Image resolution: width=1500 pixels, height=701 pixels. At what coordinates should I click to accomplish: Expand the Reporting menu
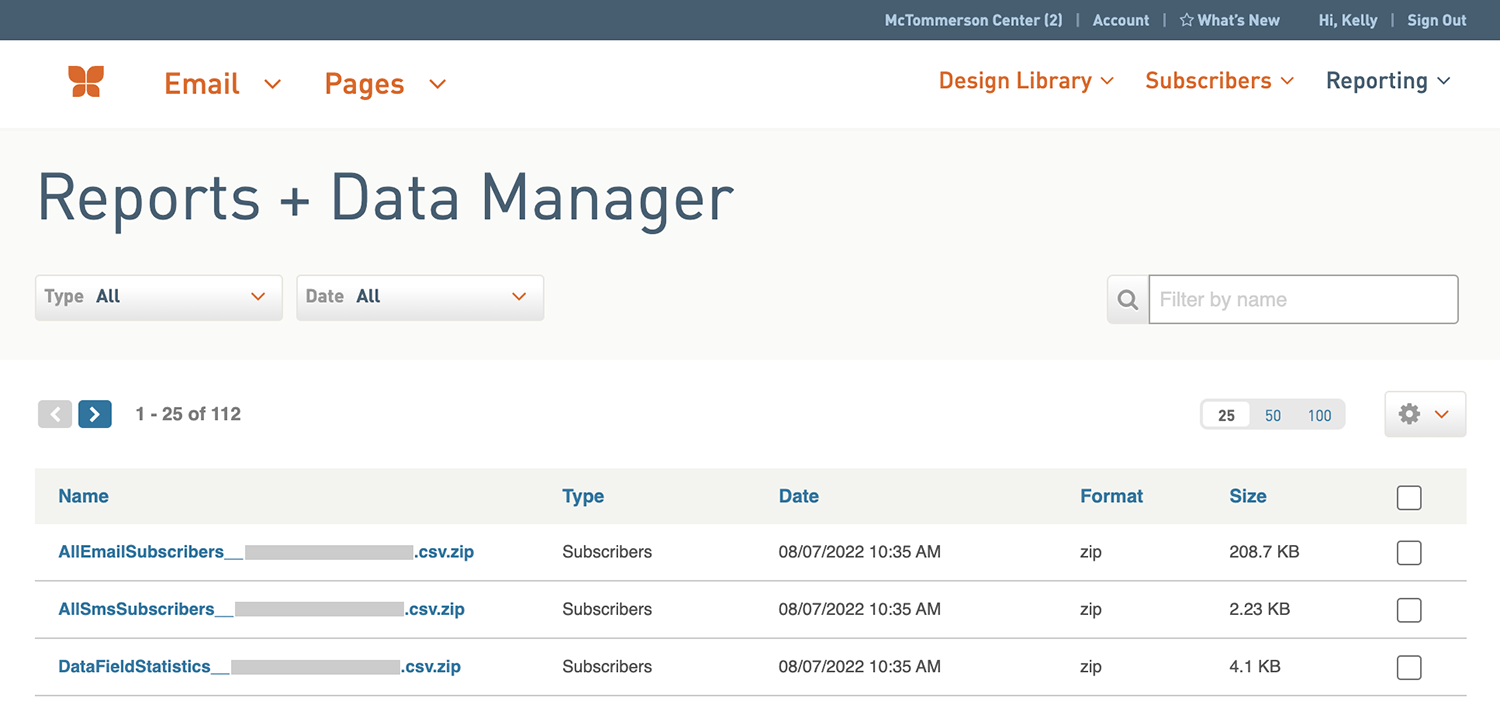(x=1388, y=81)
